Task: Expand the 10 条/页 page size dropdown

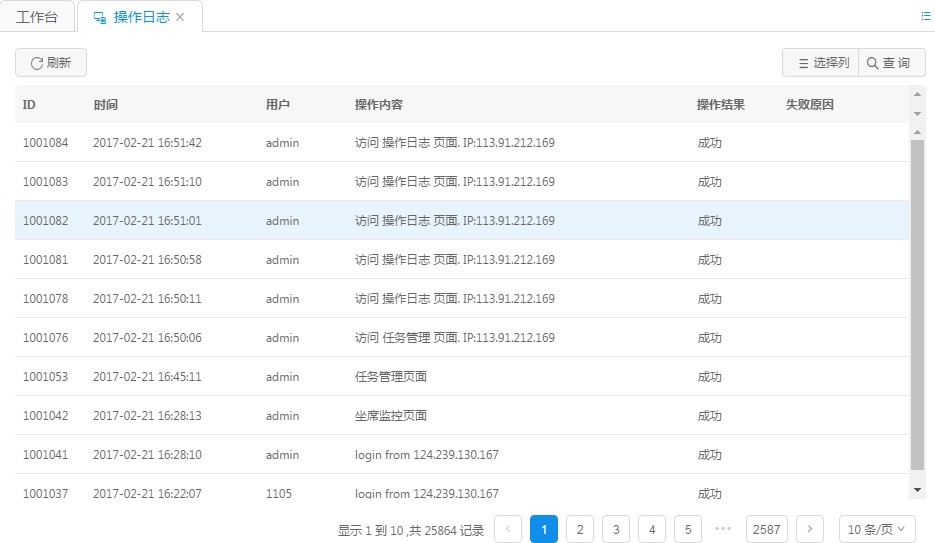Action: tap(876, 529)
